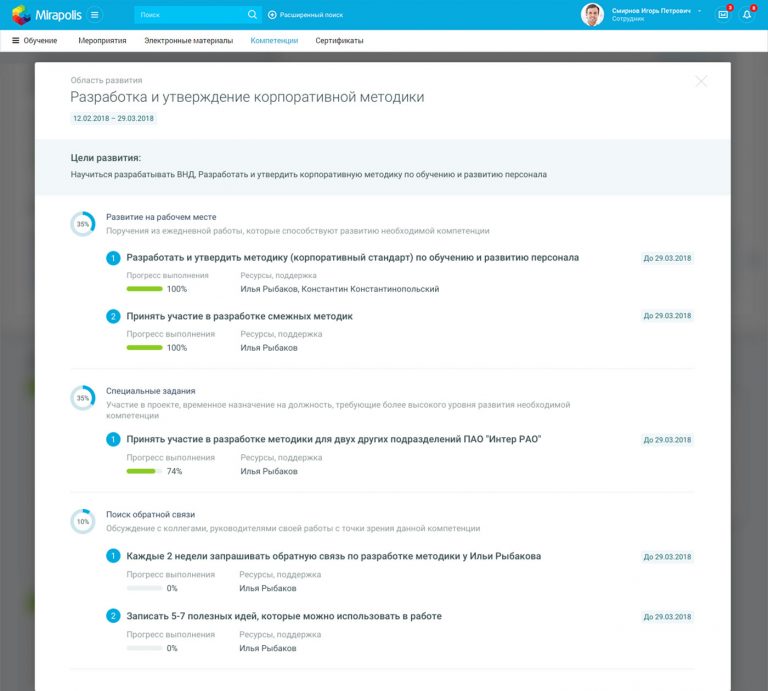Open the Электронные материалы tab

[188, 41]
